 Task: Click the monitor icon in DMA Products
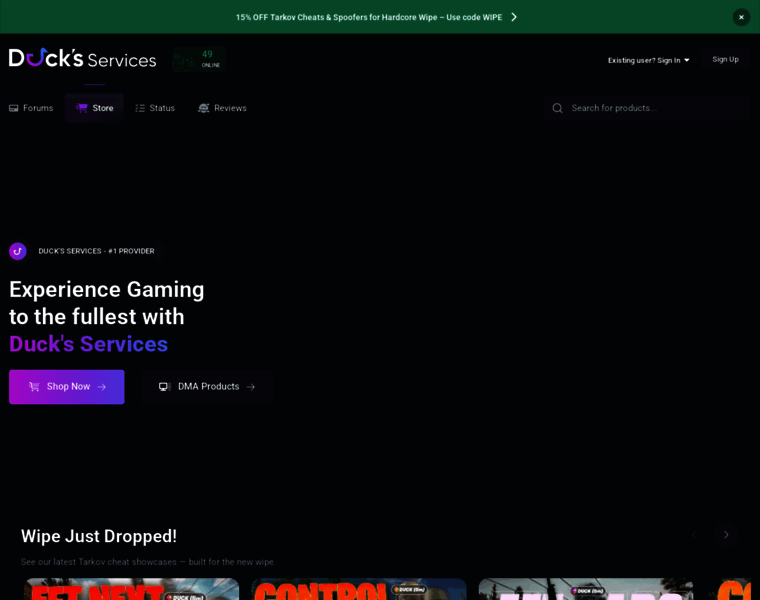(165, 387)
